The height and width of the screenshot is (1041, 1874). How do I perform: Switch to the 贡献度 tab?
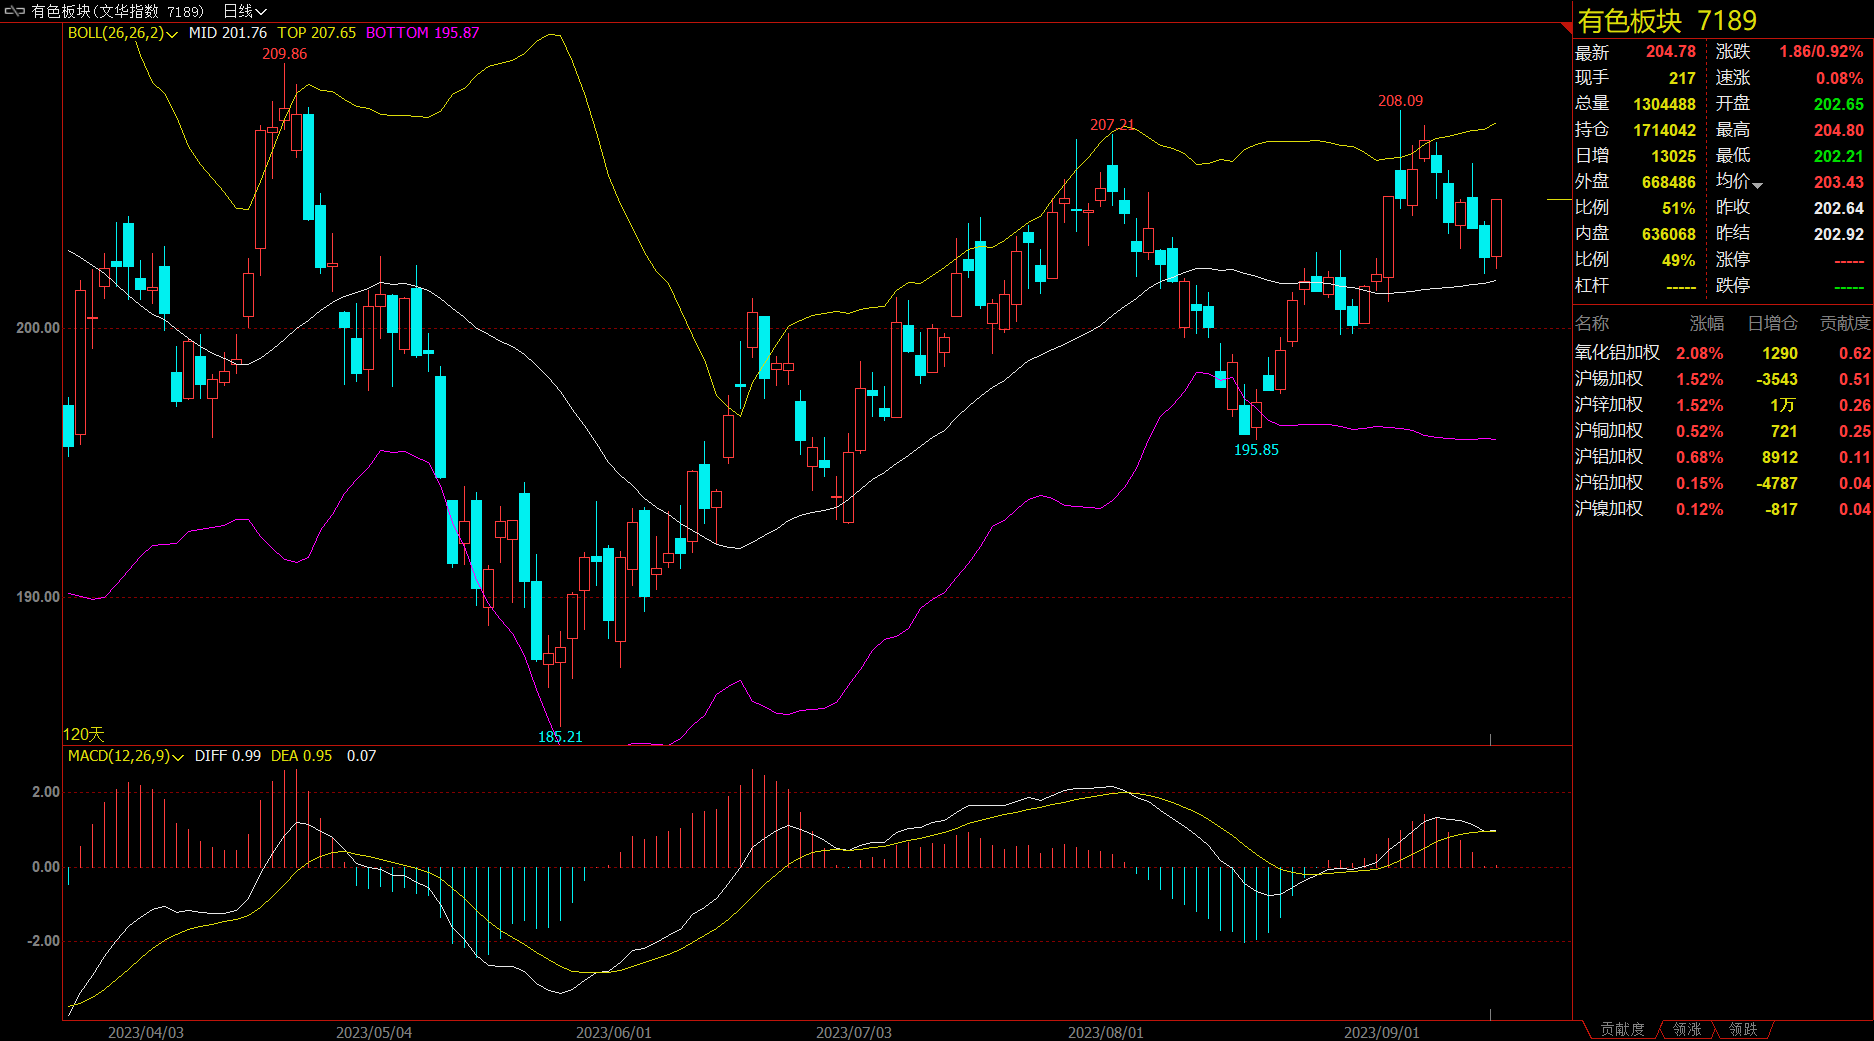(x=1621, y=1029)
